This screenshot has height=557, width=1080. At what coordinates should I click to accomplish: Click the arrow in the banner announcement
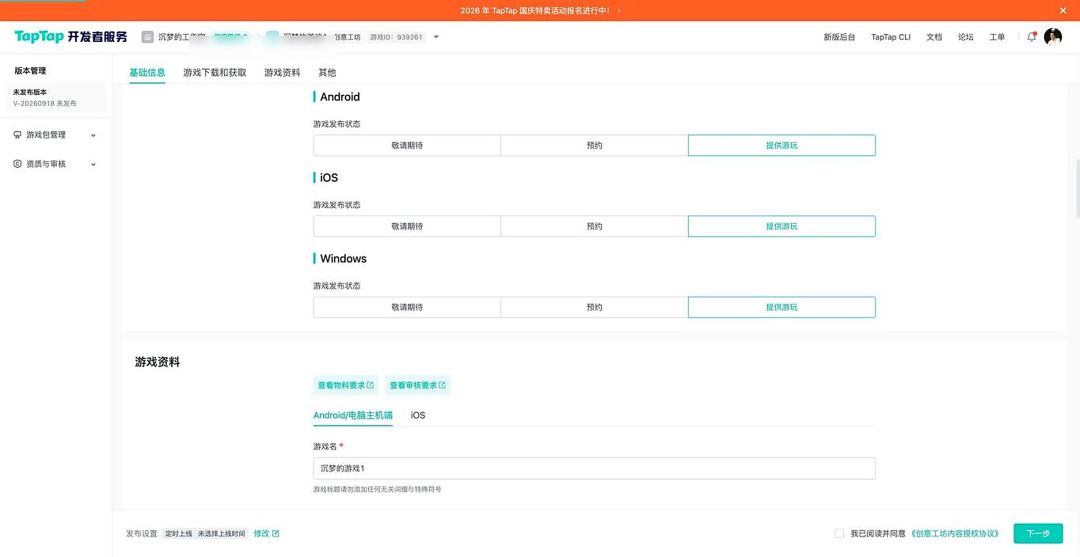point(619,10)
